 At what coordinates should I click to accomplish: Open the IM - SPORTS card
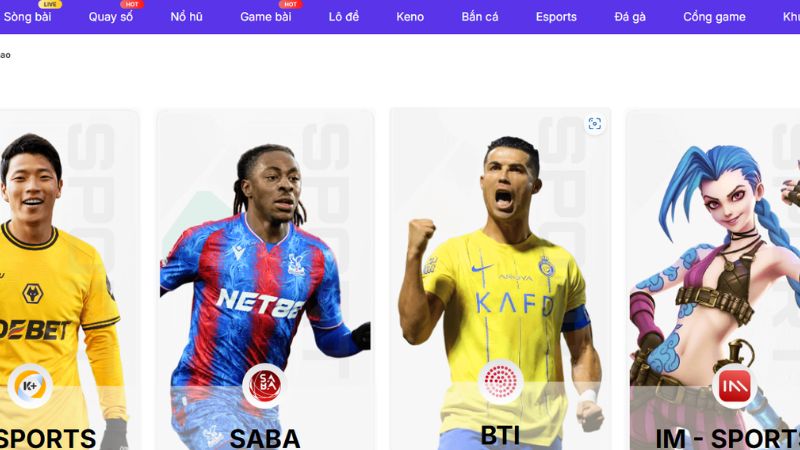(713, 280)
